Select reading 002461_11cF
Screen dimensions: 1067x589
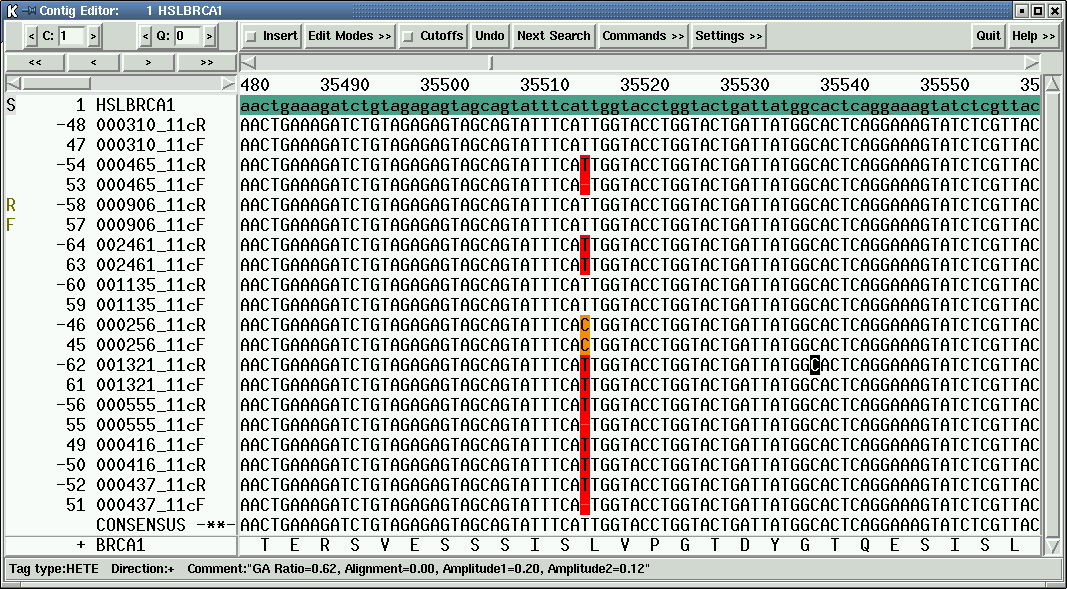(x=150, y=265)
